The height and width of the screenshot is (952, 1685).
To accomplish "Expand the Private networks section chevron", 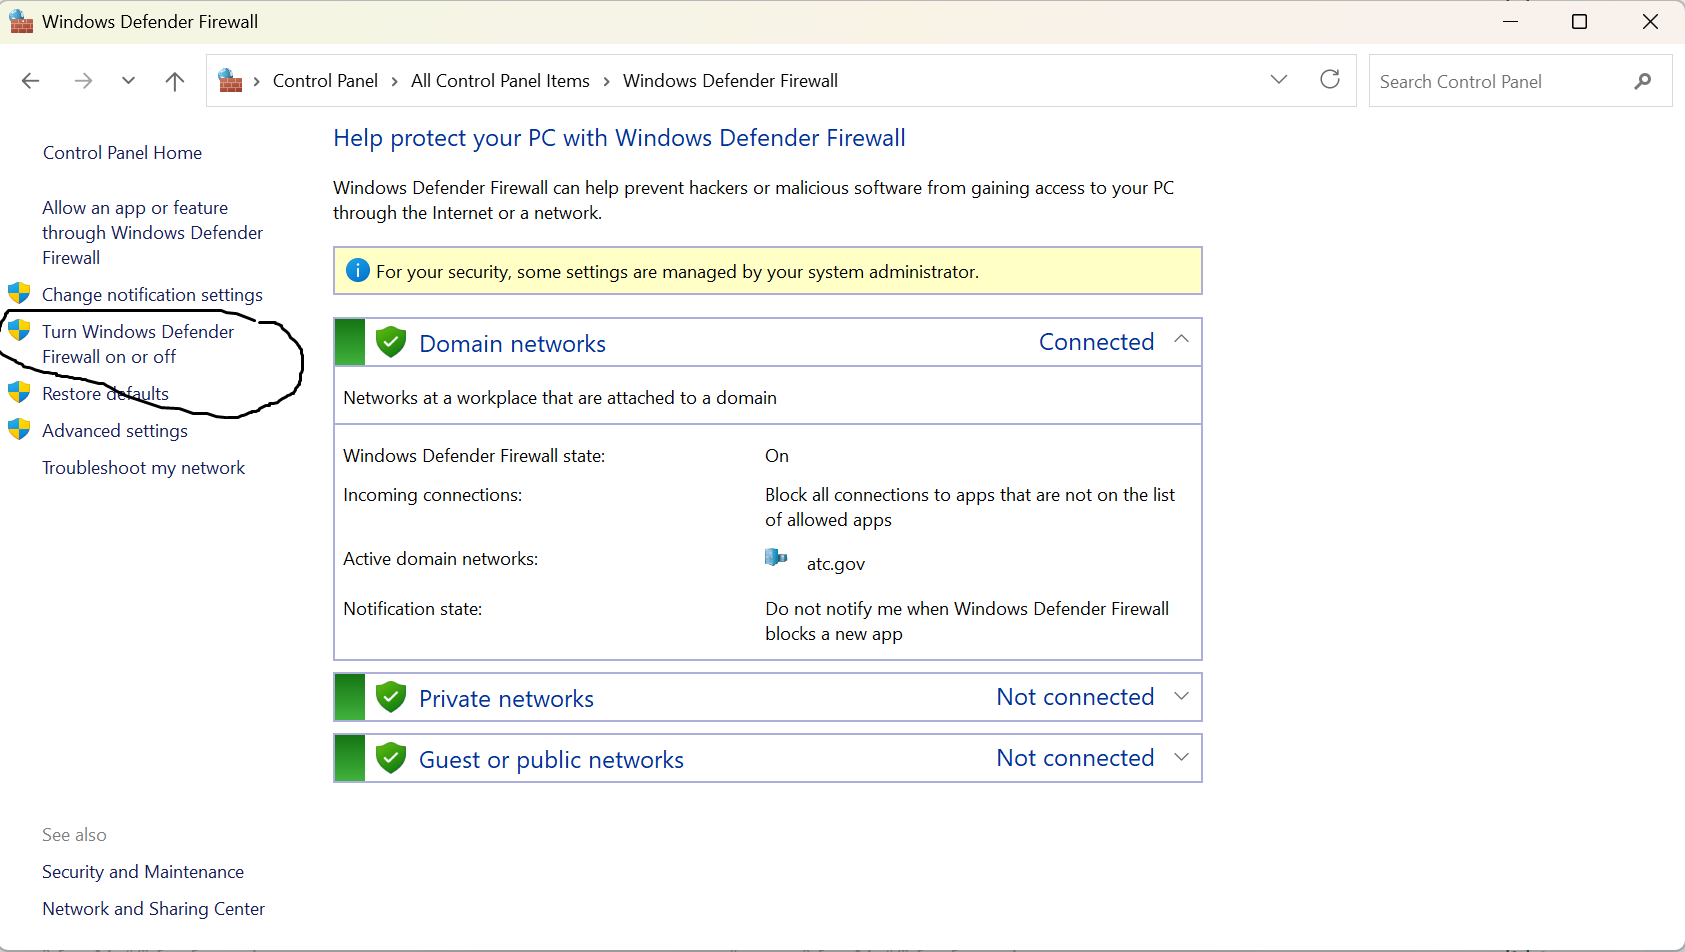I will [1181, 696].
